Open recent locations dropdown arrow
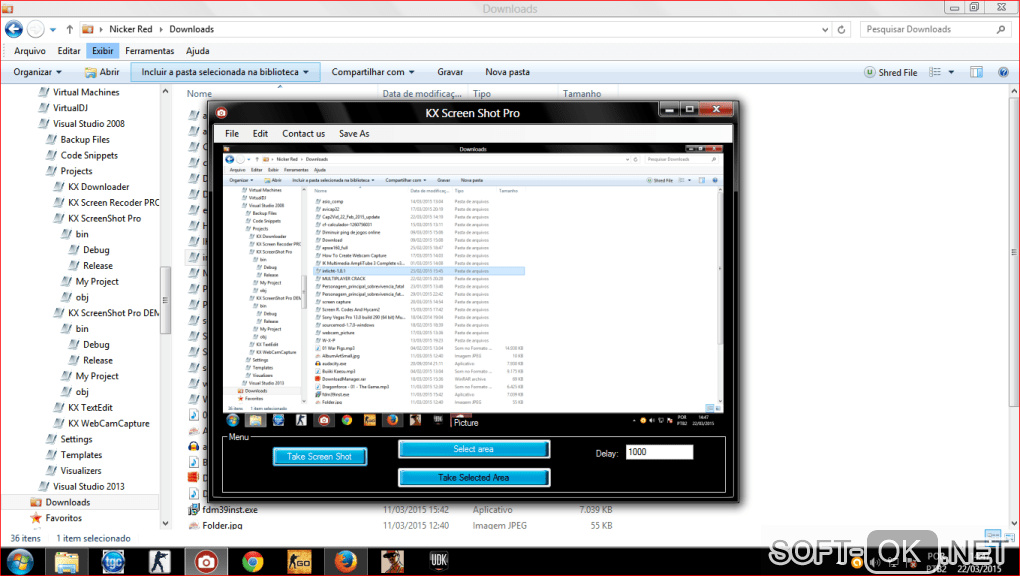This screenshot has width=1020, height=576. pos(53,29)
